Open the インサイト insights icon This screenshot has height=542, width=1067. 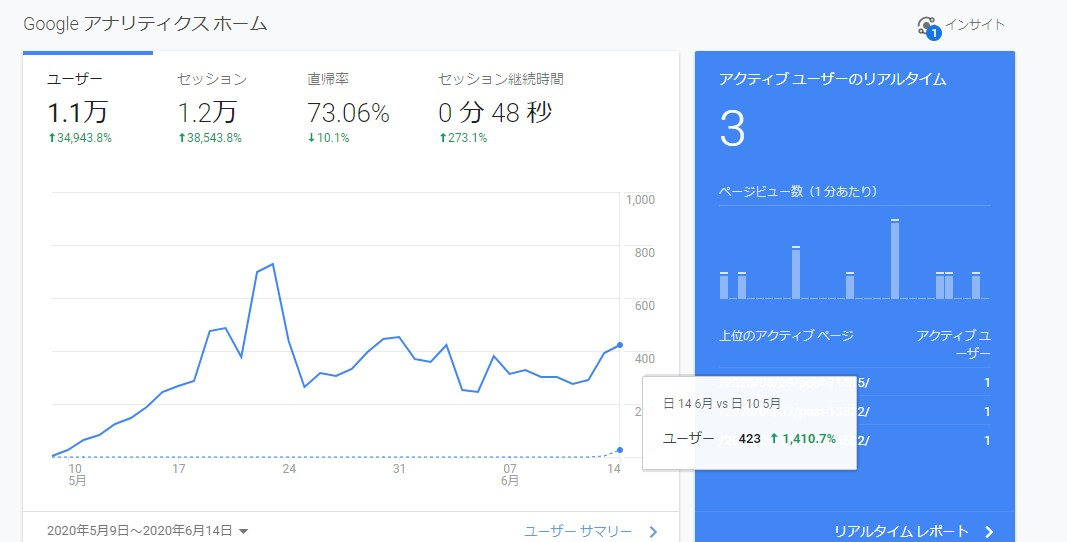point(926,26)
